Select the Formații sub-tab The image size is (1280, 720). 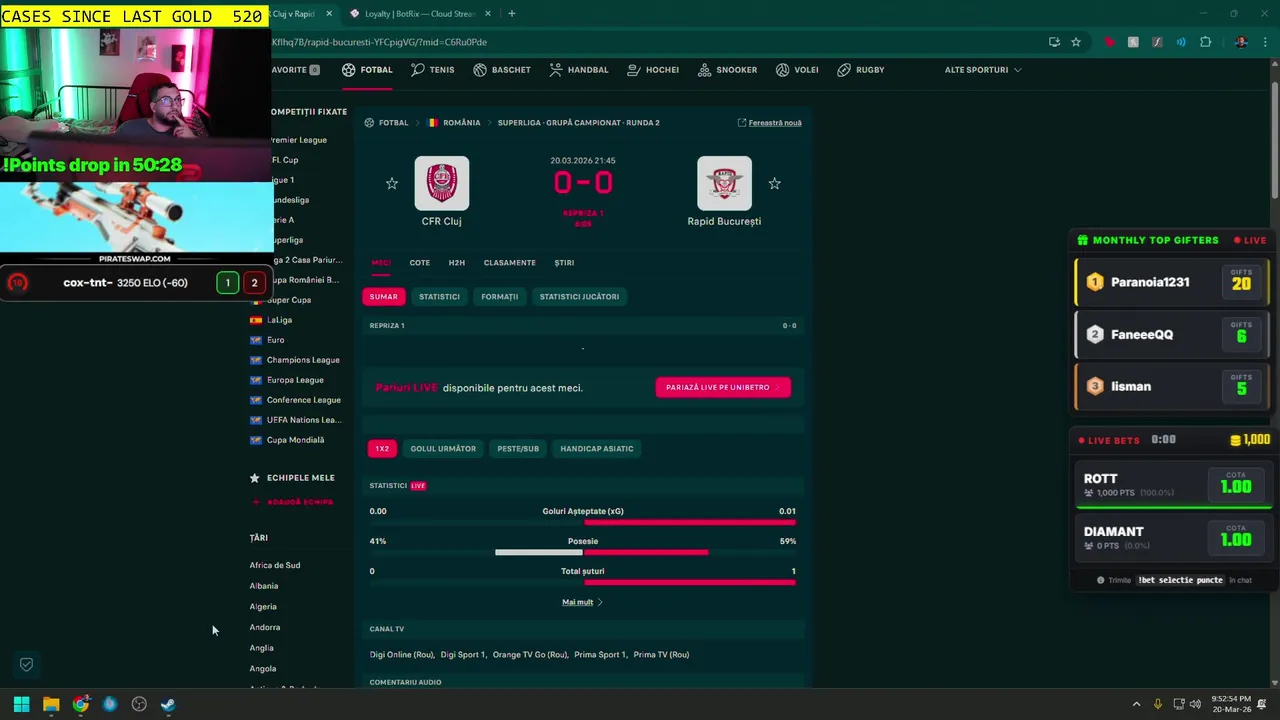pos(499,297)
